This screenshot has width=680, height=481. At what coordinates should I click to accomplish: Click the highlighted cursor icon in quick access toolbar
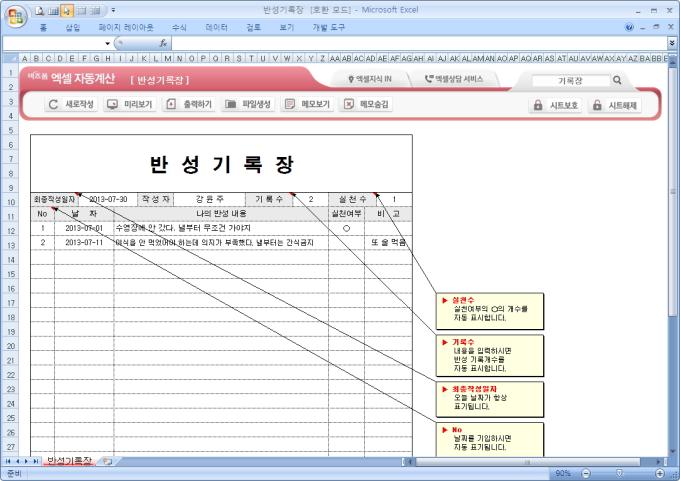pos(67,10)
